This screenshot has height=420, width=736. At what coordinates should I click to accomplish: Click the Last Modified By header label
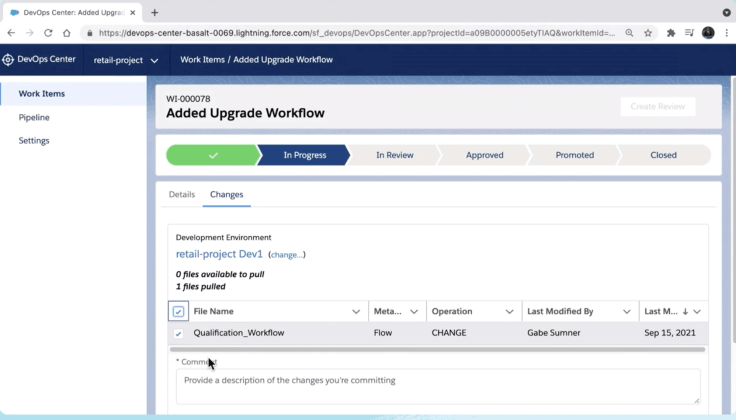[560, 311]
